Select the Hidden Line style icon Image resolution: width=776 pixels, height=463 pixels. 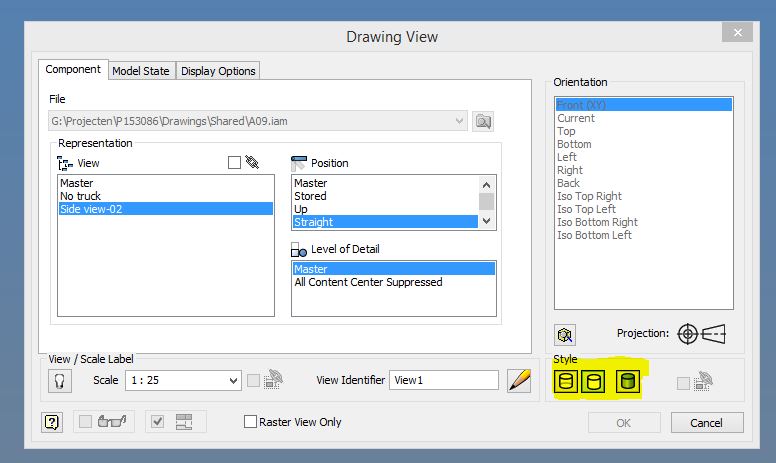point(566,381)
